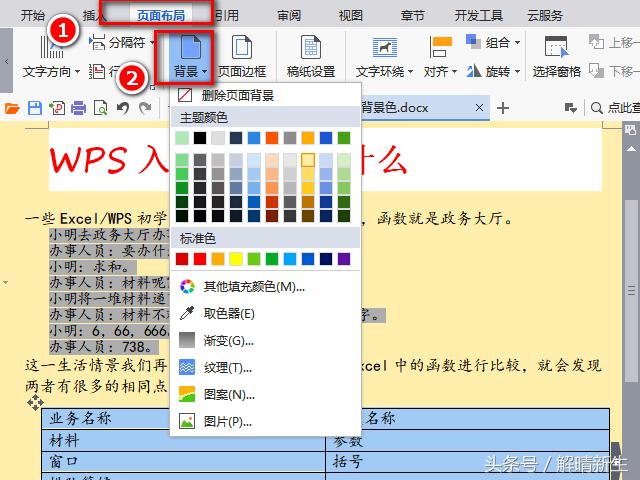Open the 视图 View tab

click(x=351, y=16)
